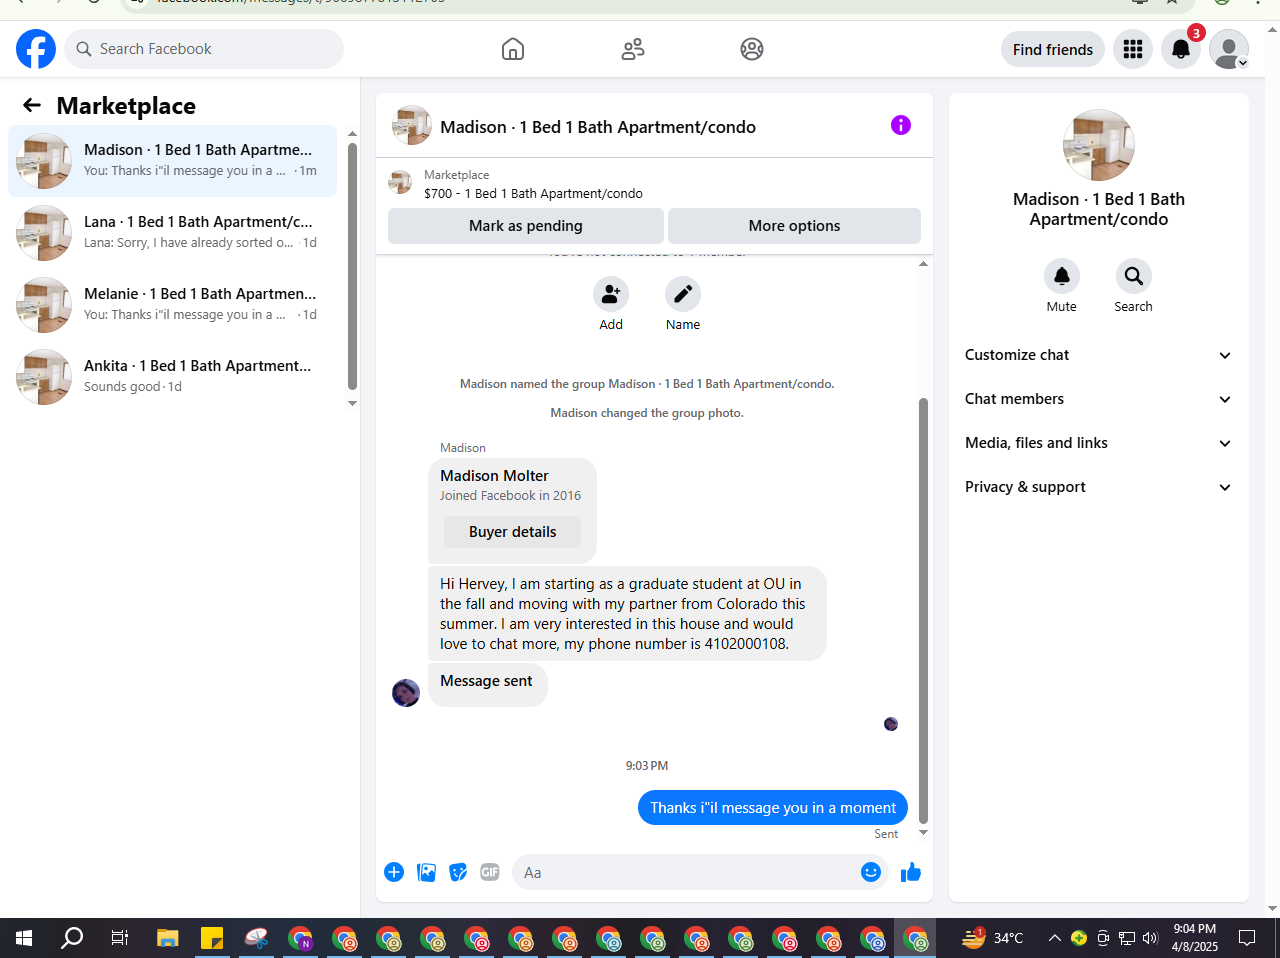Click Mark as pending button

(526, 226)
